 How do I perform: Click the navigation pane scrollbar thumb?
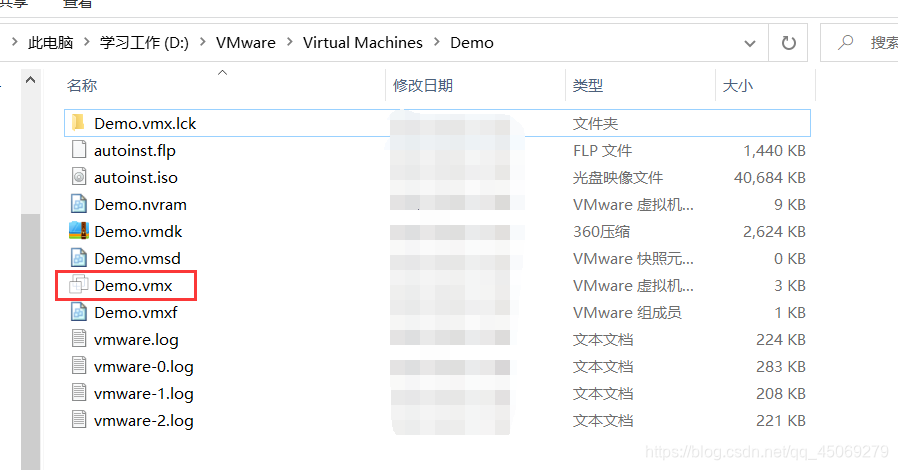coord(31,341)
